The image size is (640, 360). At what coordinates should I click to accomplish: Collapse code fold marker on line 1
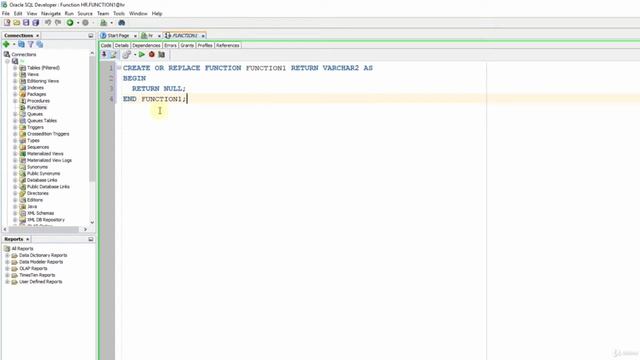pyautogui.click(x=119, y=68)
